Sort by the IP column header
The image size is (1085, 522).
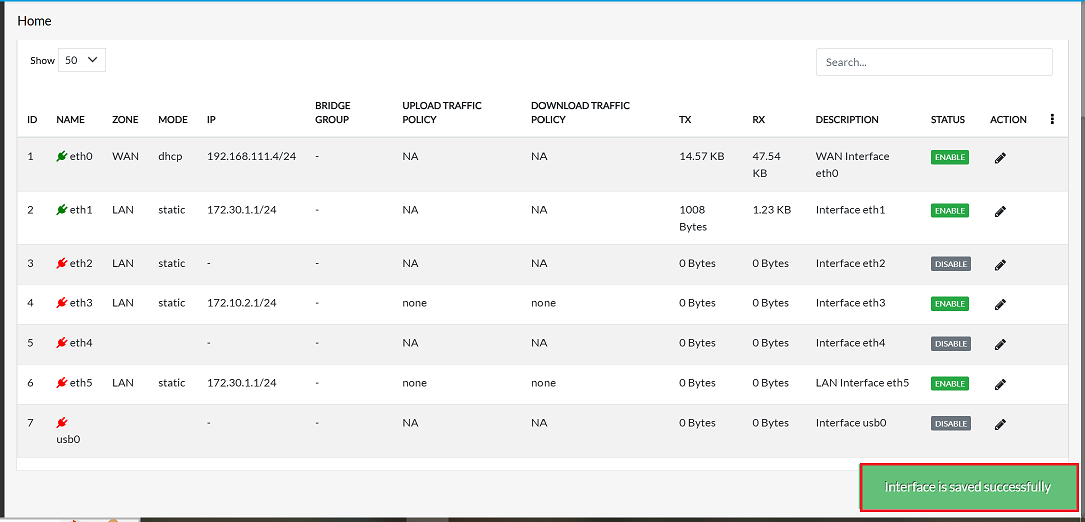211,120
